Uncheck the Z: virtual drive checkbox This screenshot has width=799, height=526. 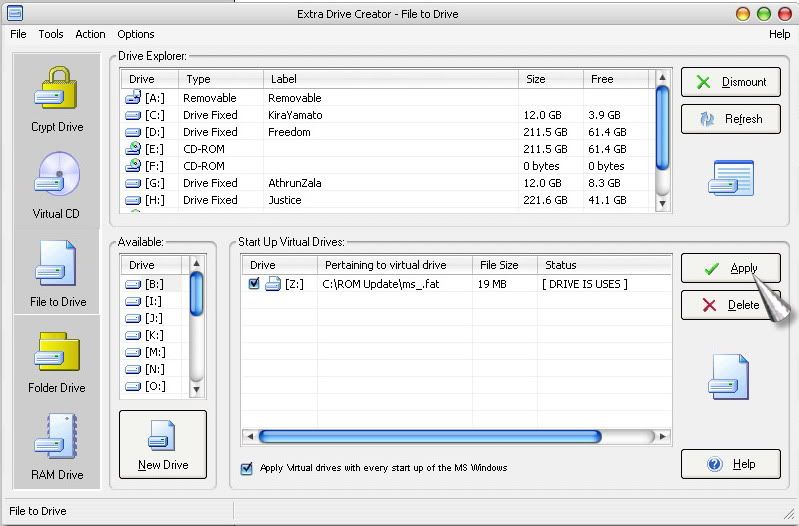(x=254, y=284)
